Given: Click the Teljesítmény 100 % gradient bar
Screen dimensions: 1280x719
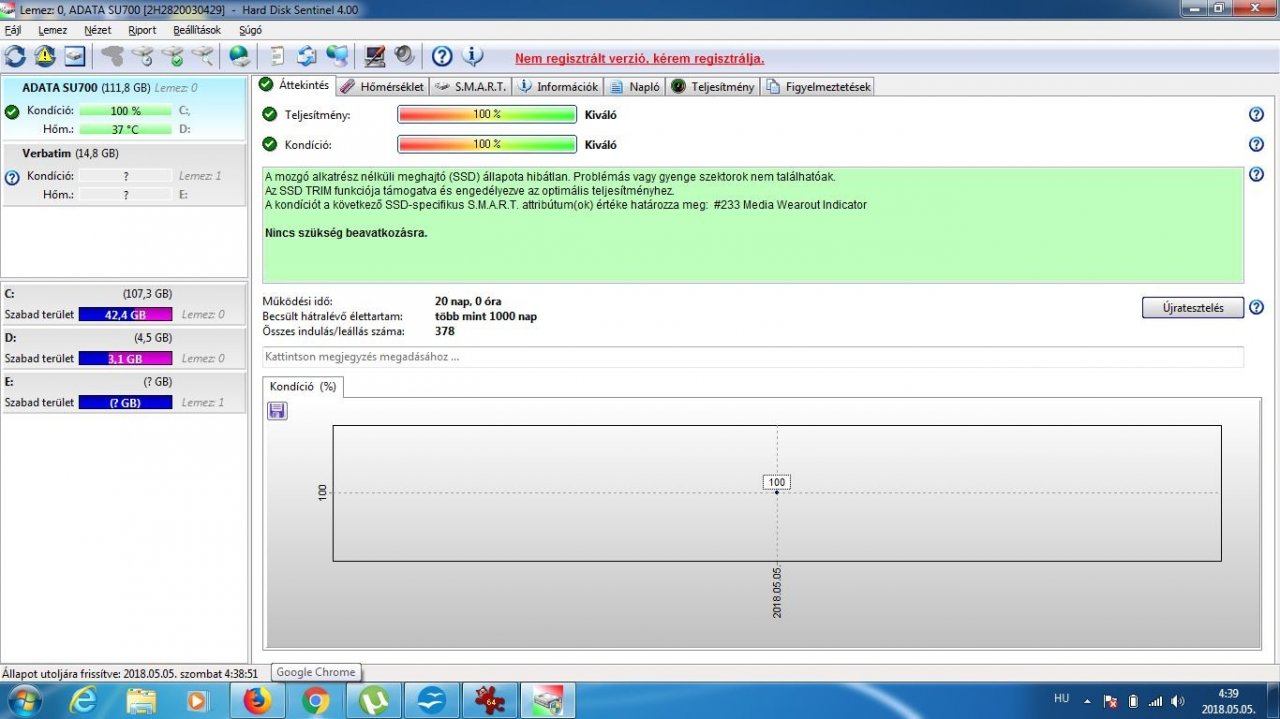Looking at the screenshot, I should 487,114.
